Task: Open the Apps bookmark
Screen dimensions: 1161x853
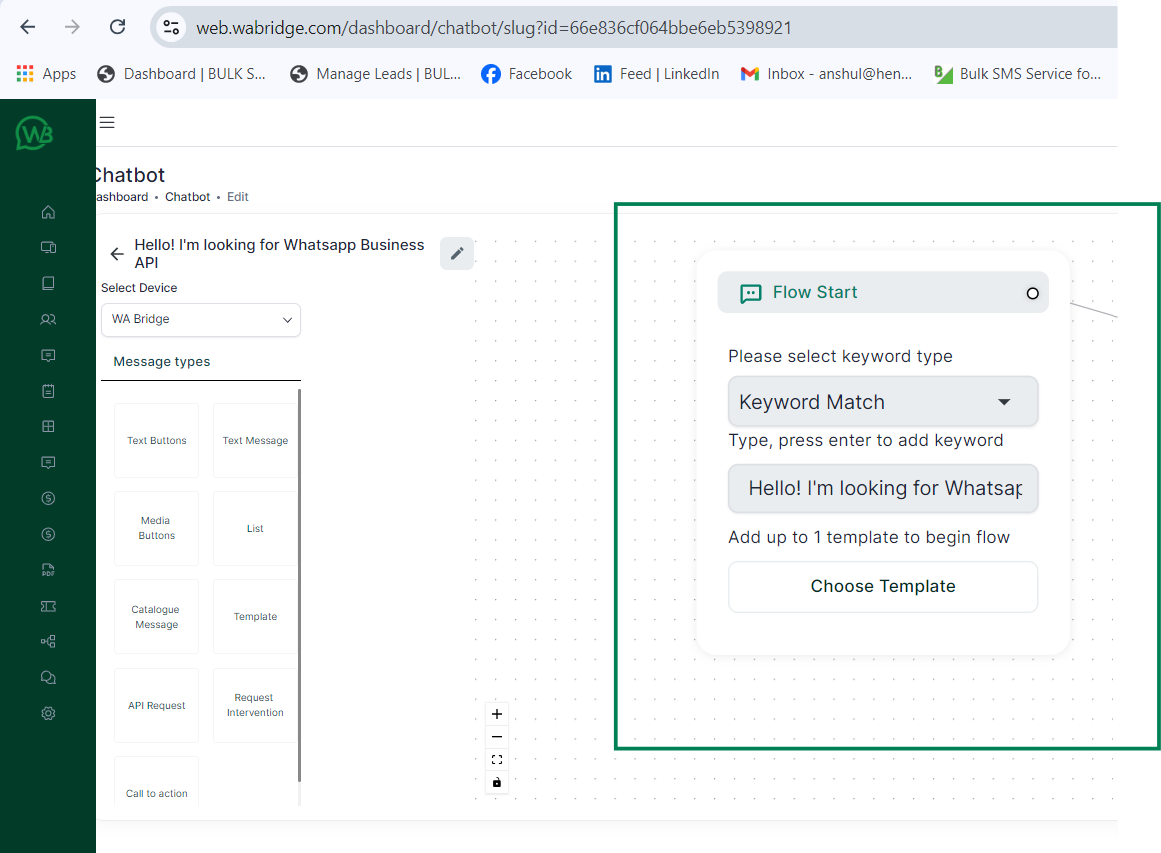Action: 46,73
